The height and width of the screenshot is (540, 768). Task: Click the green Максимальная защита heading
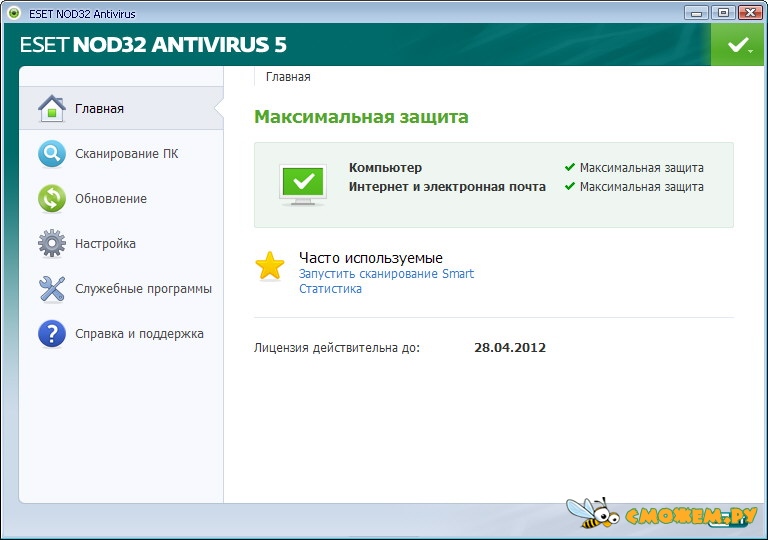coord(361,117)
